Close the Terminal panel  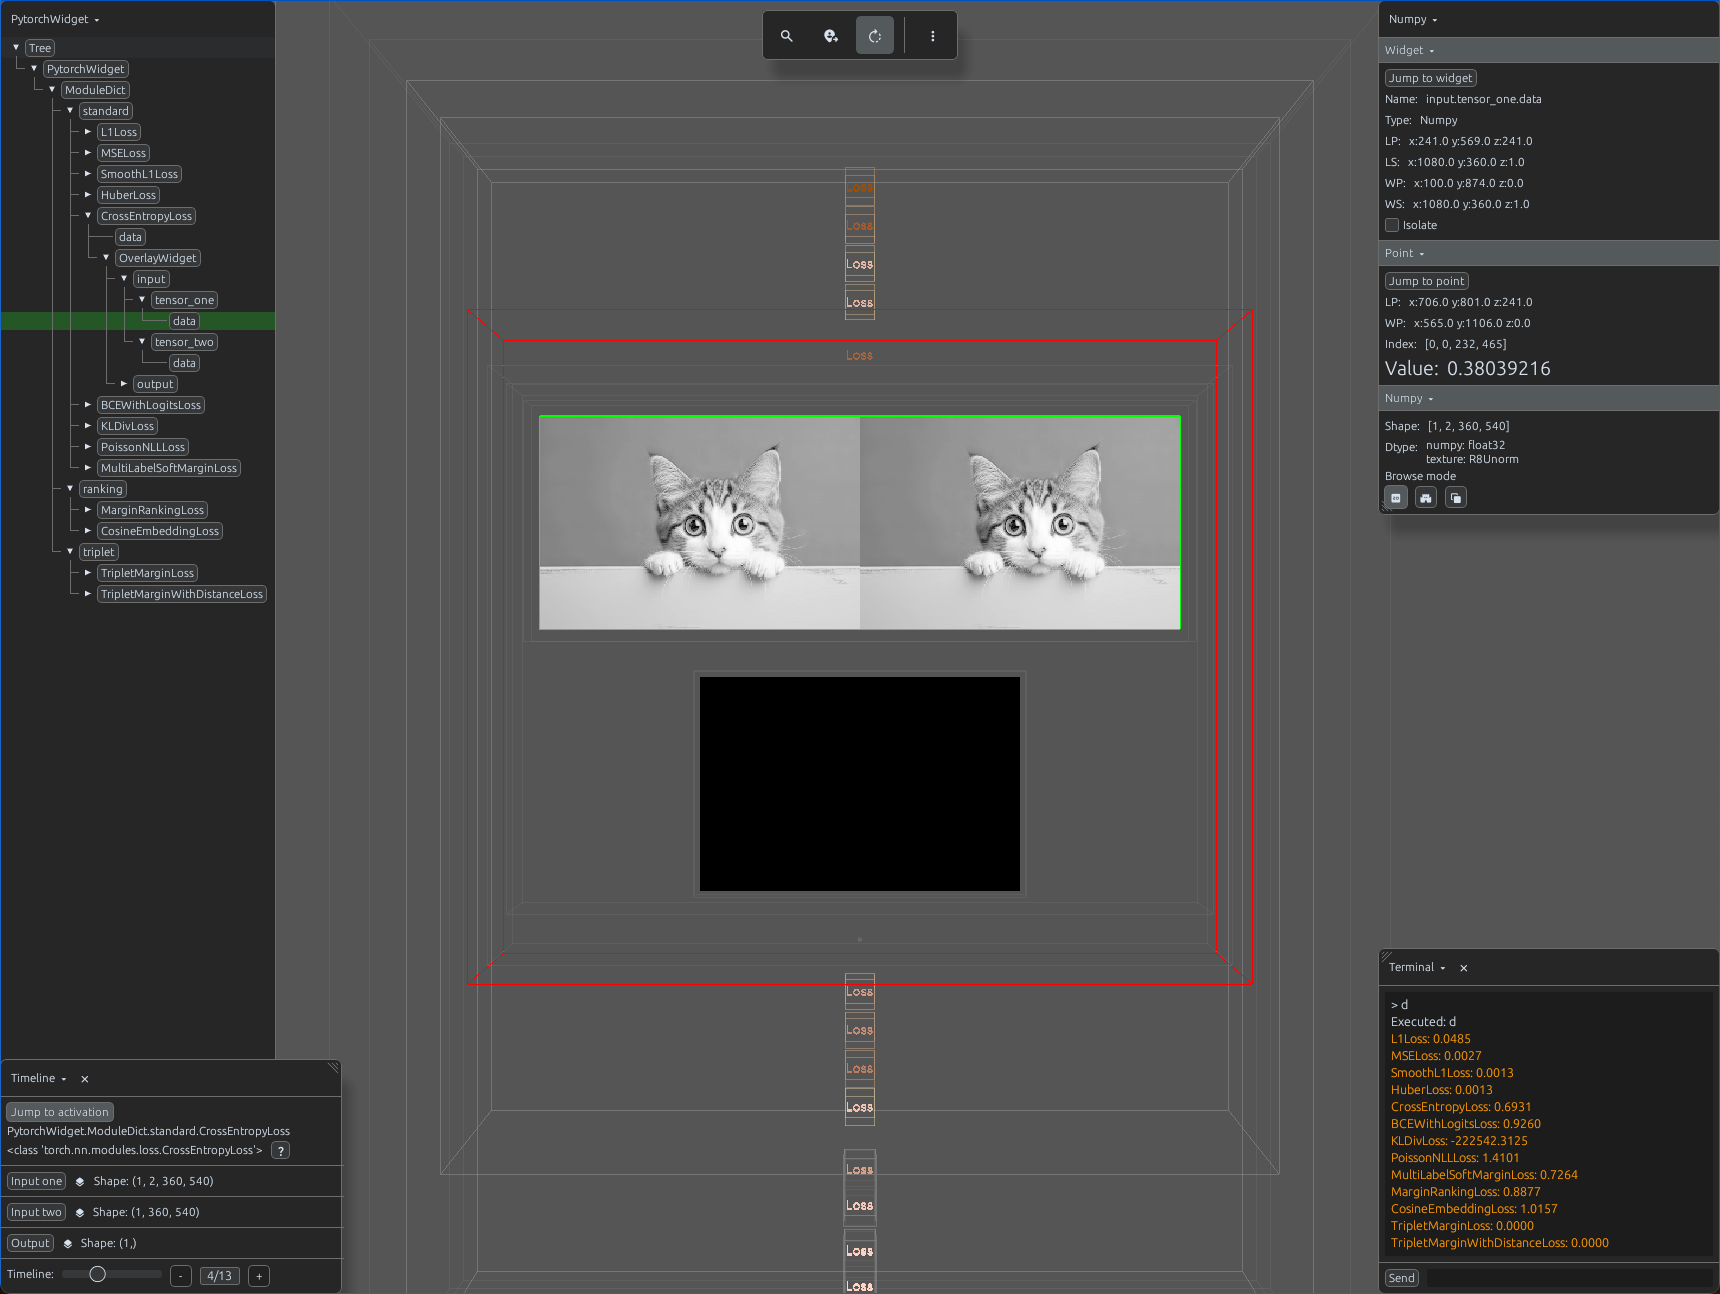point(1464,968)
